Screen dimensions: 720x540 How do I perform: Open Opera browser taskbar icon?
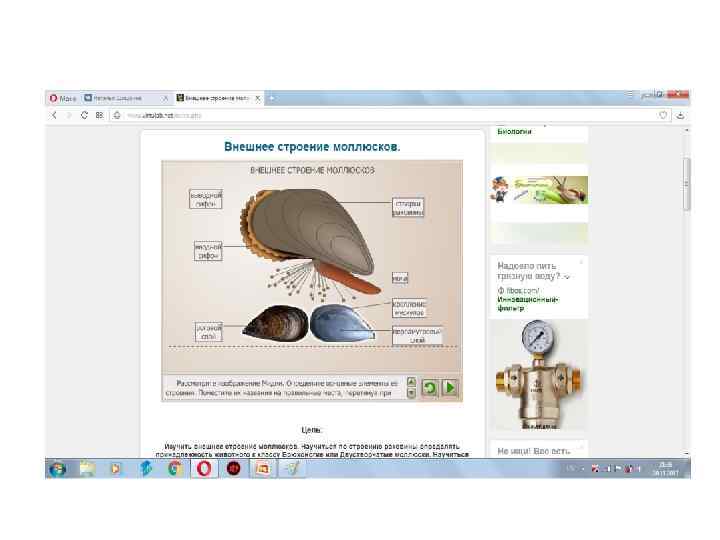pos(204,468)
